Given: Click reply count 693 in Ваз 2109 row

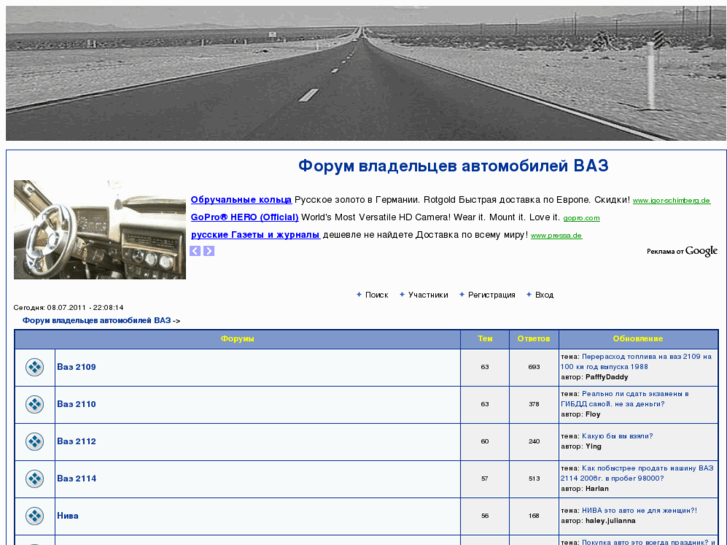Looking at the screenshot, I should pos(534,367).
